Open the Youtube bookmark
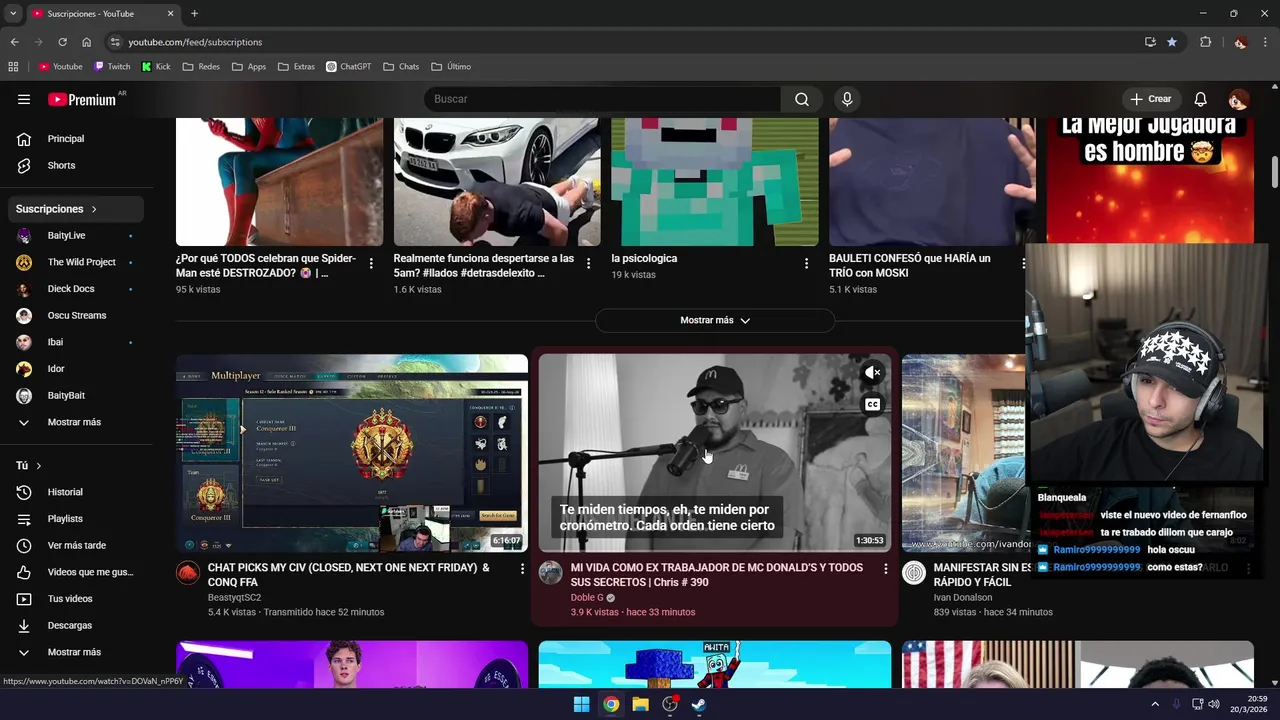Viewport: 1280px width, 720px height. (x=60, y=67)
